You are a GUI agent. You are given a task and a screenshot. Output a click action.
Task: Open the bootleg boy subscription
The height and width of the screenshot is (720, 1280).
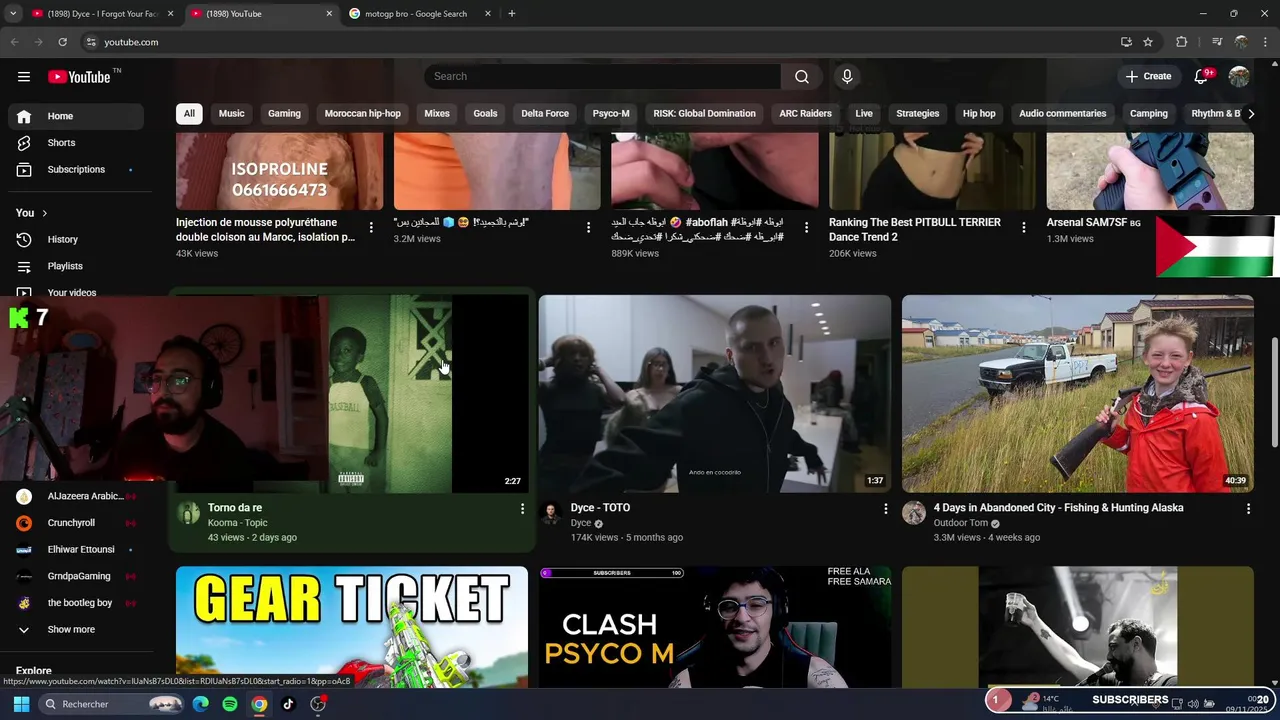tap(76, 603)
